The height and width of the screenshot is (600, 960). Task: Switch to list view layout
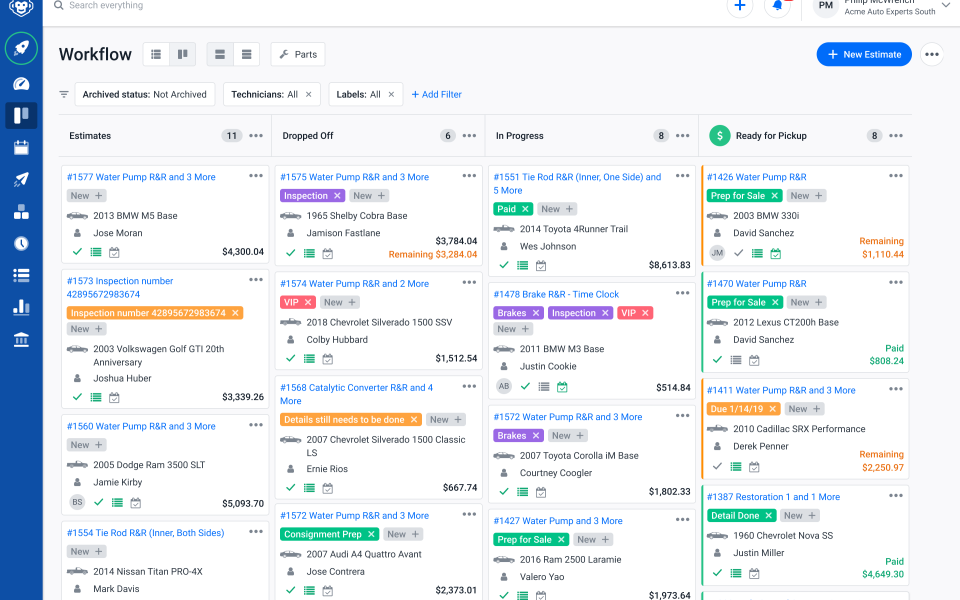click(x=156, y=54)
